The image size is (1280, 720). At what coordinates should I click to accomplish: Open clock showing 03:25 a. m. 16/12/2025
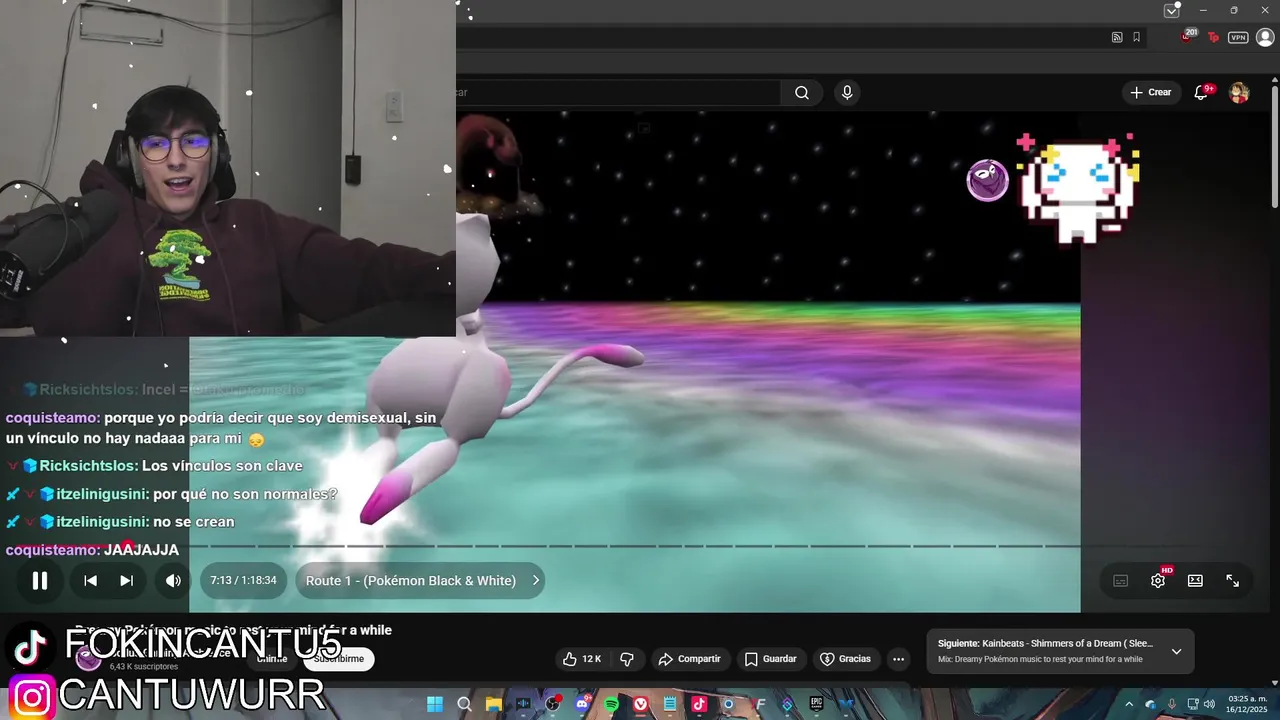point(1247,704)
